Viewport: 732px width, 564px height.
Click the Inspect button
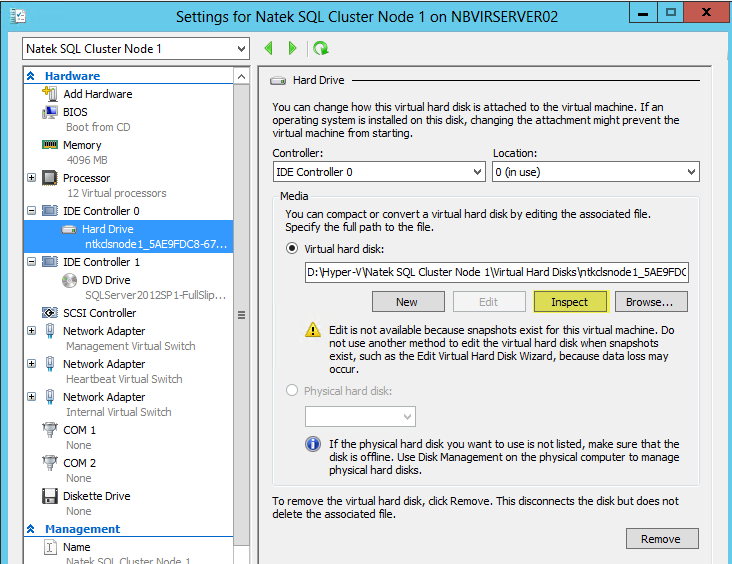[570, 302]
